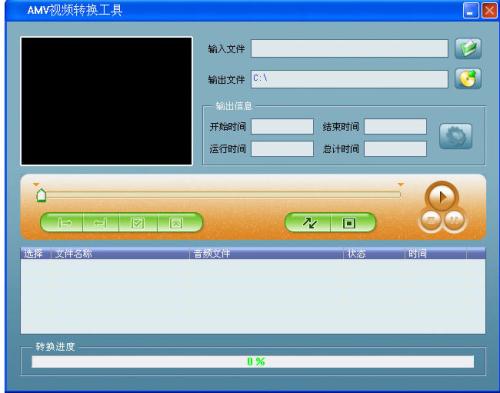The height and width of the screenshot is (393, 500).
Task: Focus the 输出文件 field showing C:\
Action: tap(349, 79)
